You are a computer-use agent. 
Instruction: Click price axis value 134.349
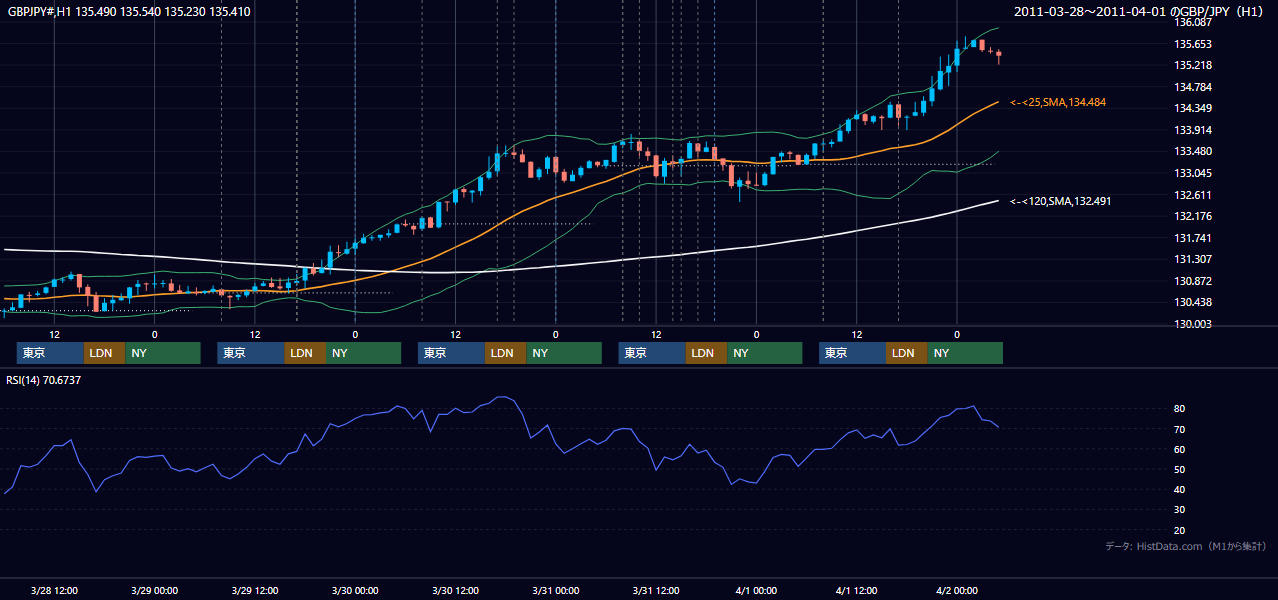(1193, 108)
